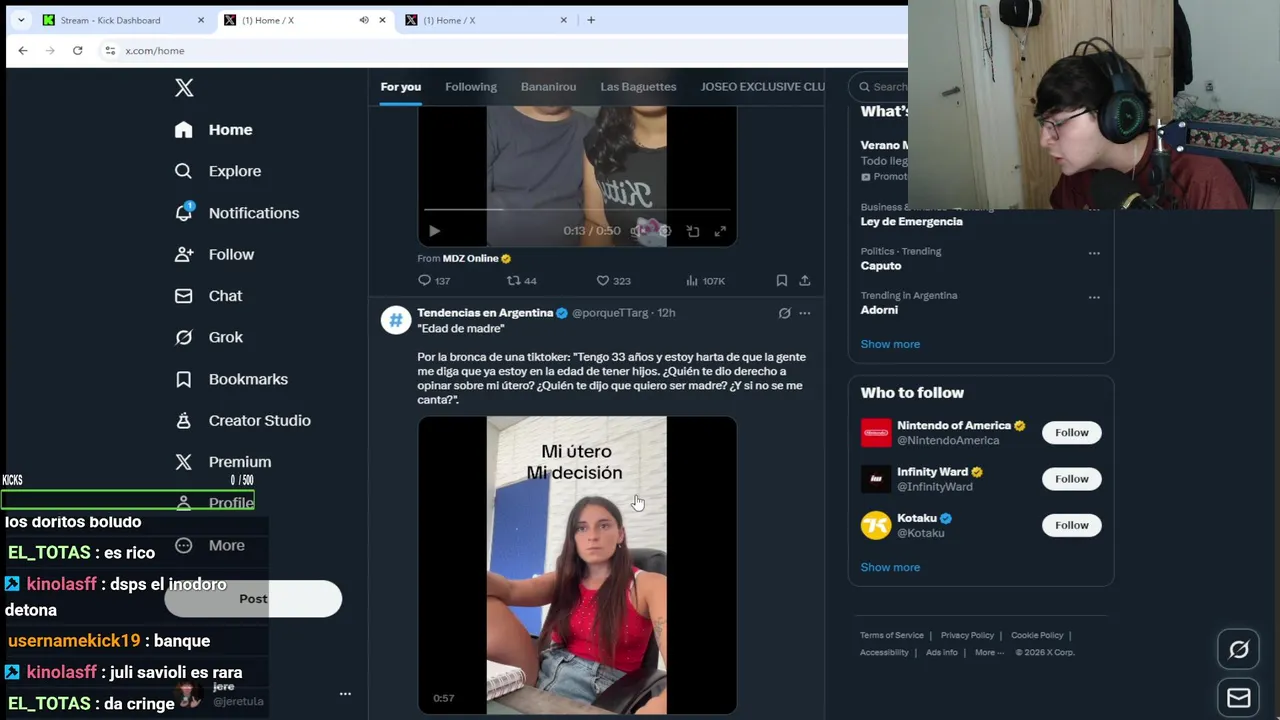Open the Home navigation item

(x=214, y=130)
